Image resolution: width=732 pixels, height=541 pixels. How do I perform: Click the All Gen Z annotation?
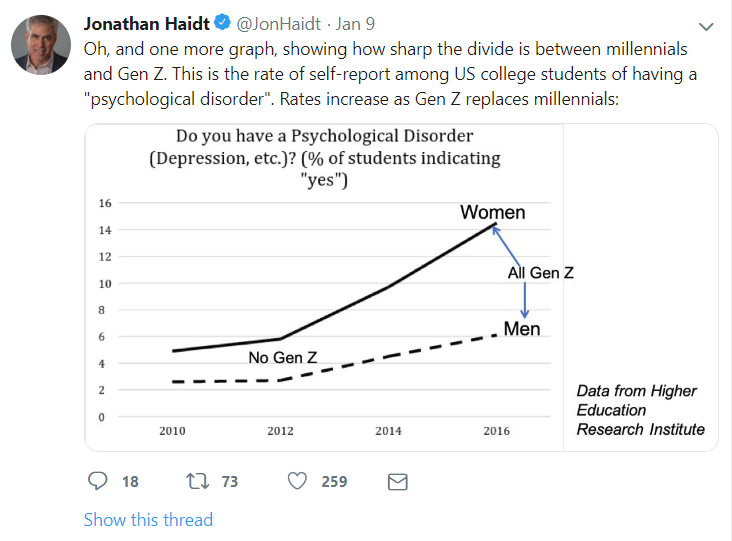coord(540,272)
